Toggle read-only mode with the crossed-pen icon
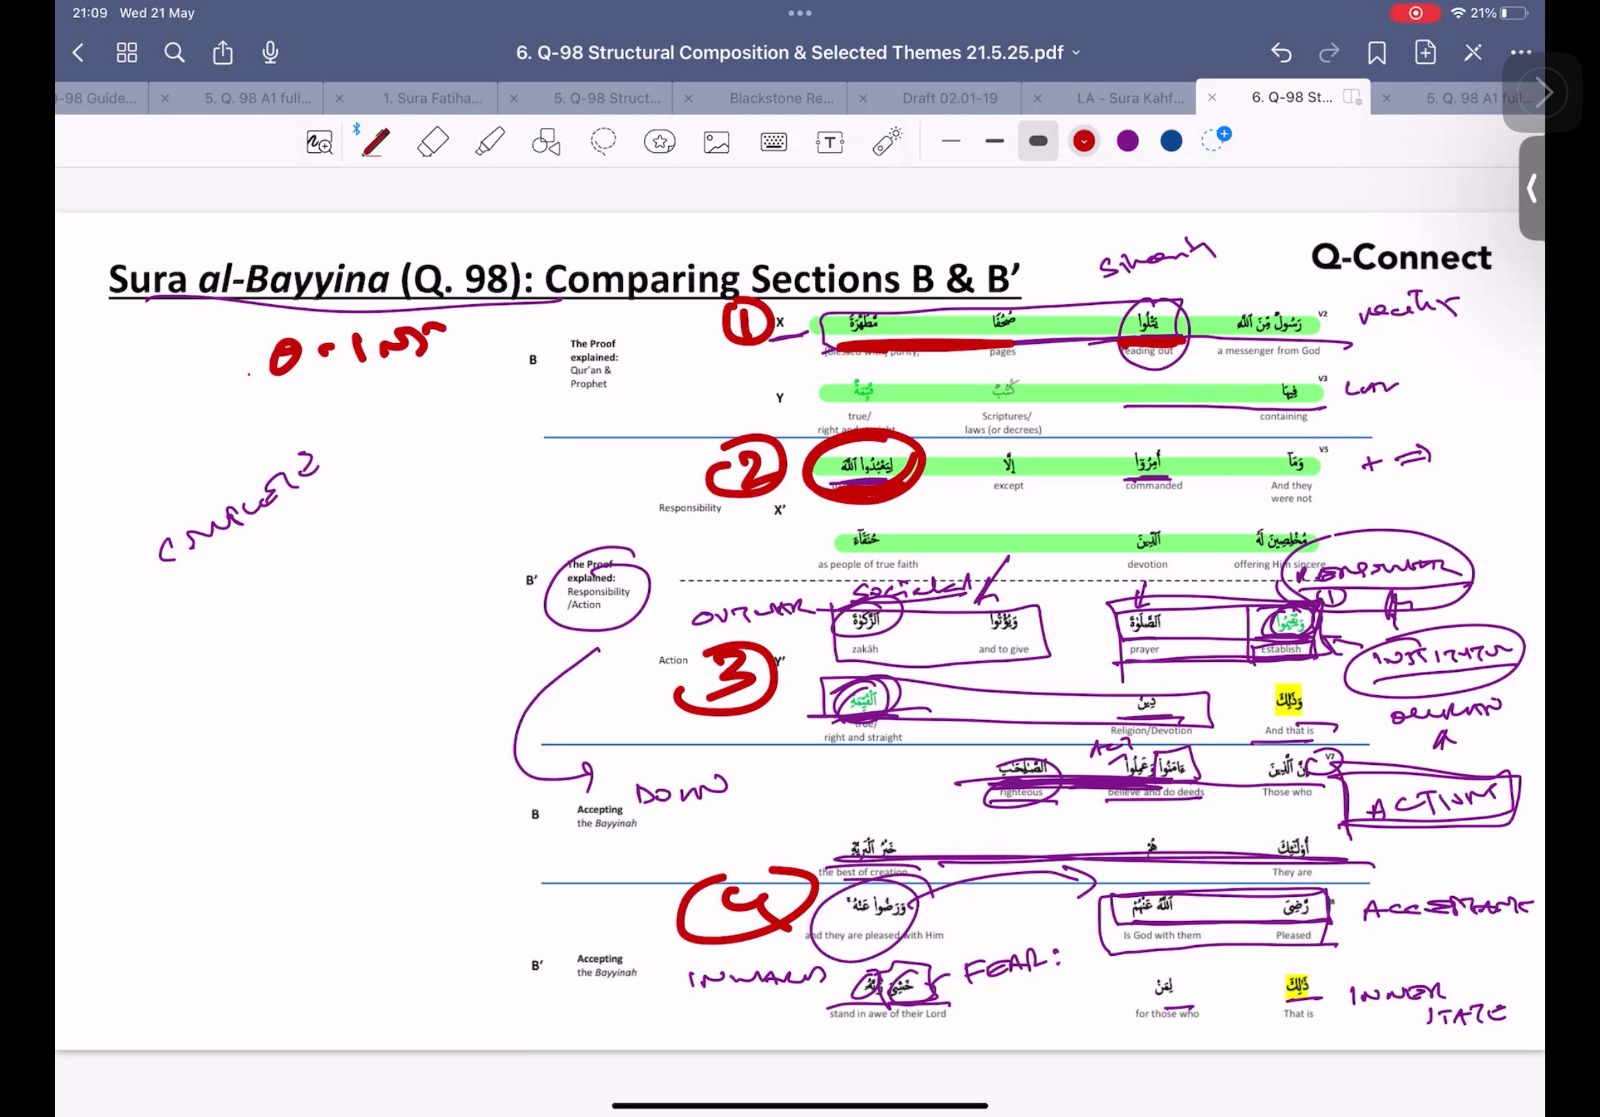 click(x=1473, y=53)
